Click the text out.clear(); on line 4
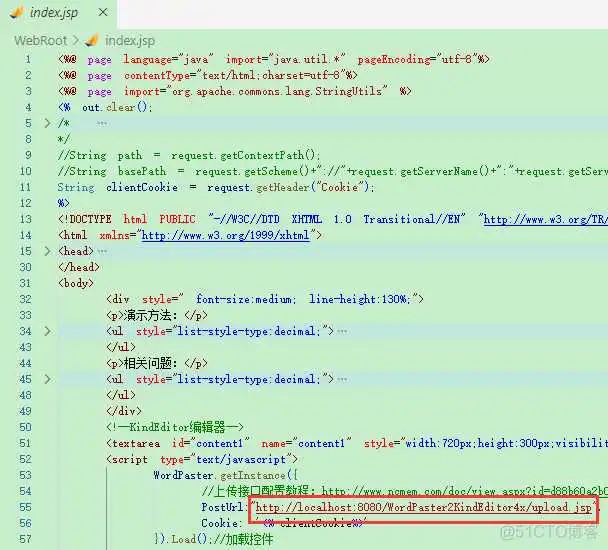 pos(117,107)
